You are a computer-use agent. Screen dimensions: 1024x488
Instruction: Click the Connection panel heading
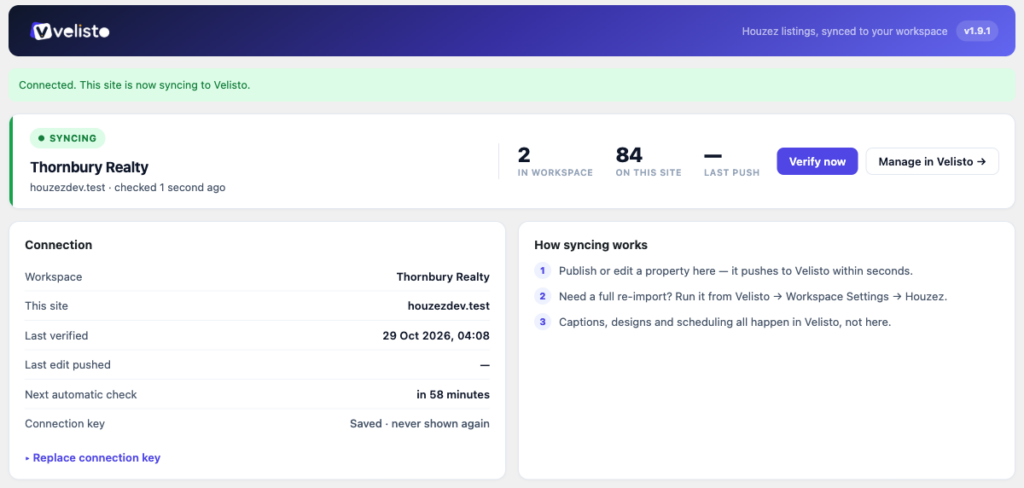tap(58, 245)
